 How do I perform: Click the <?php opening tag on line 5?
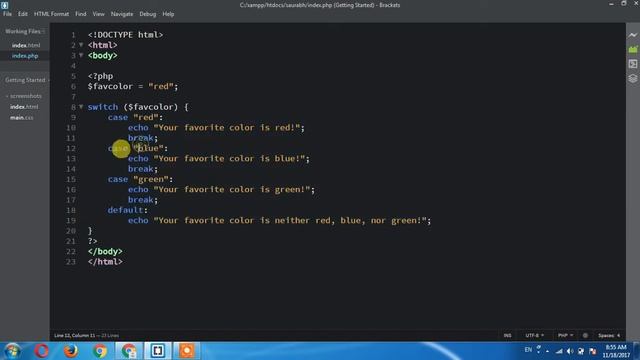pos(100,76)
